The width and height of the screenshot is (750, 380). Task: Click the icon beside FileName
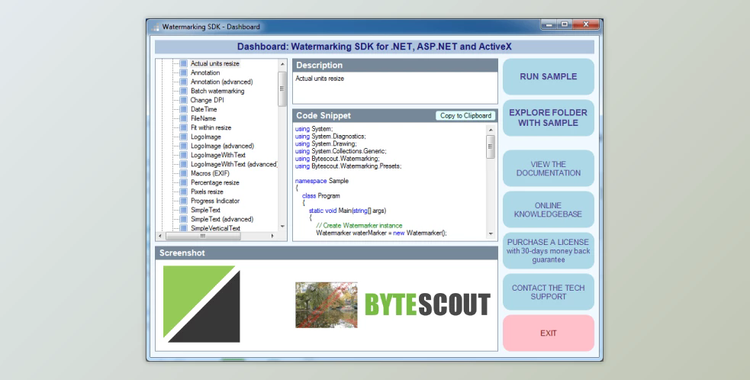pos(183,118)
